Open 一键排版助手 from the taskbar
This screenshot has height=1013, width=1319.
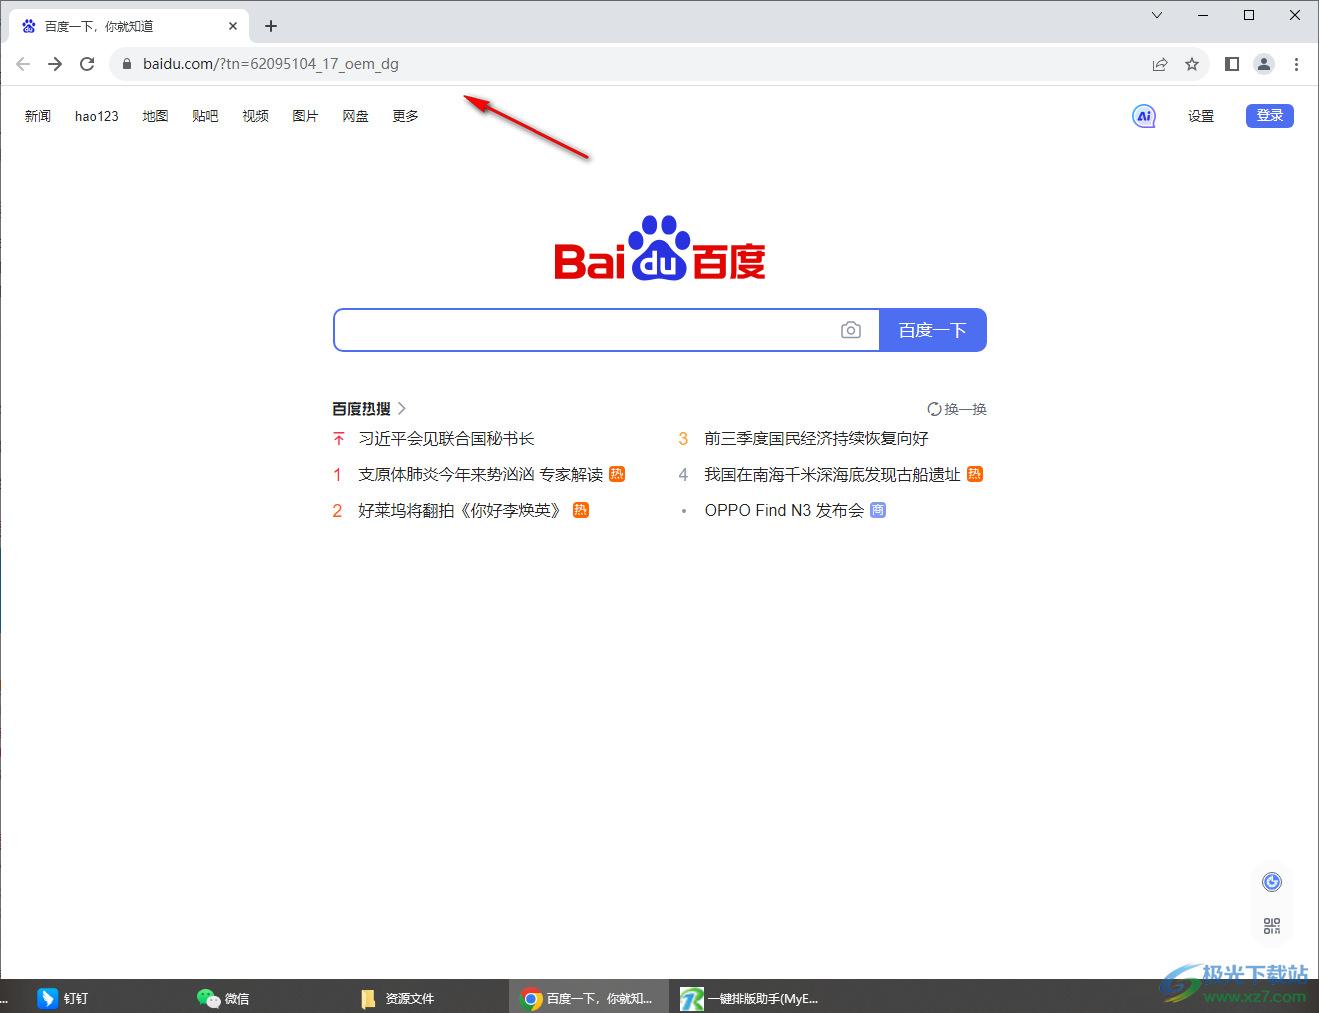pos(750,998)
